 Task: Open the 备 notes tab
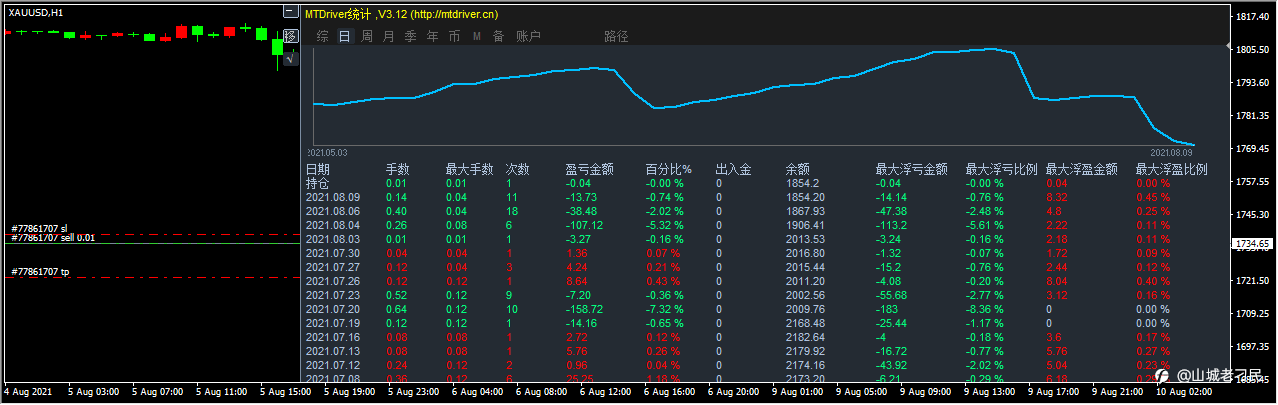tap(498, 36)
